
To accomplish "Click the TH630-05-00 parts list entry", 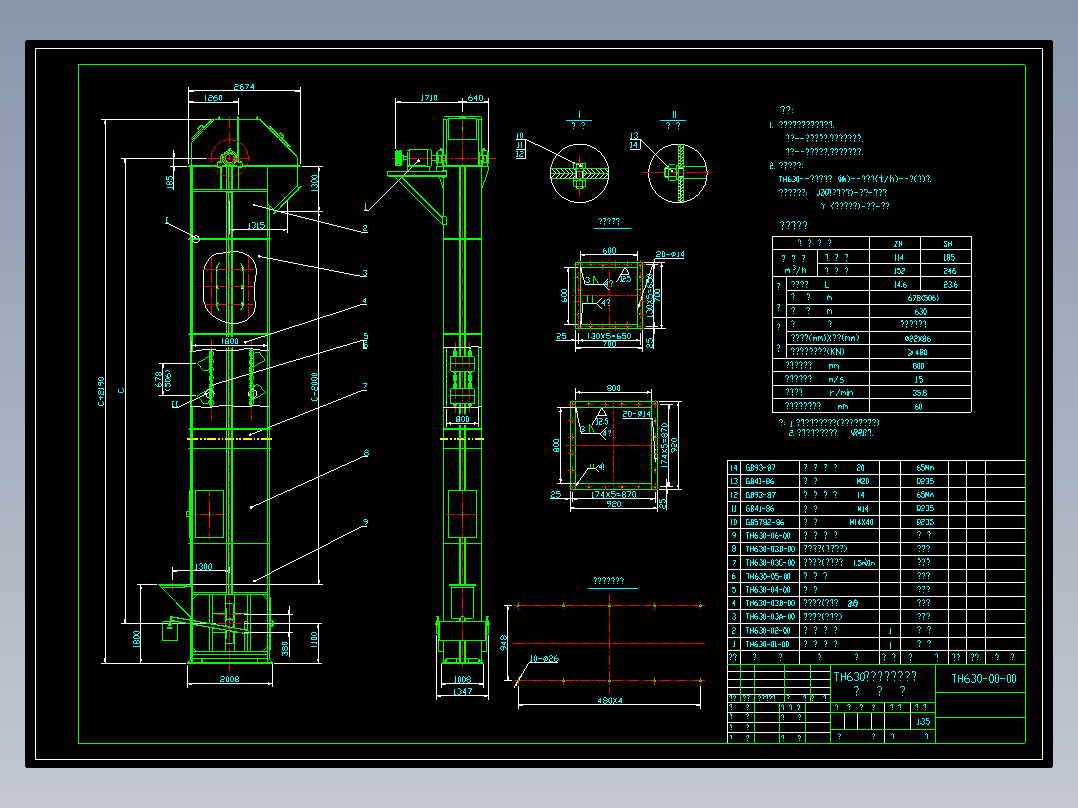I will (x=768, y=576).
